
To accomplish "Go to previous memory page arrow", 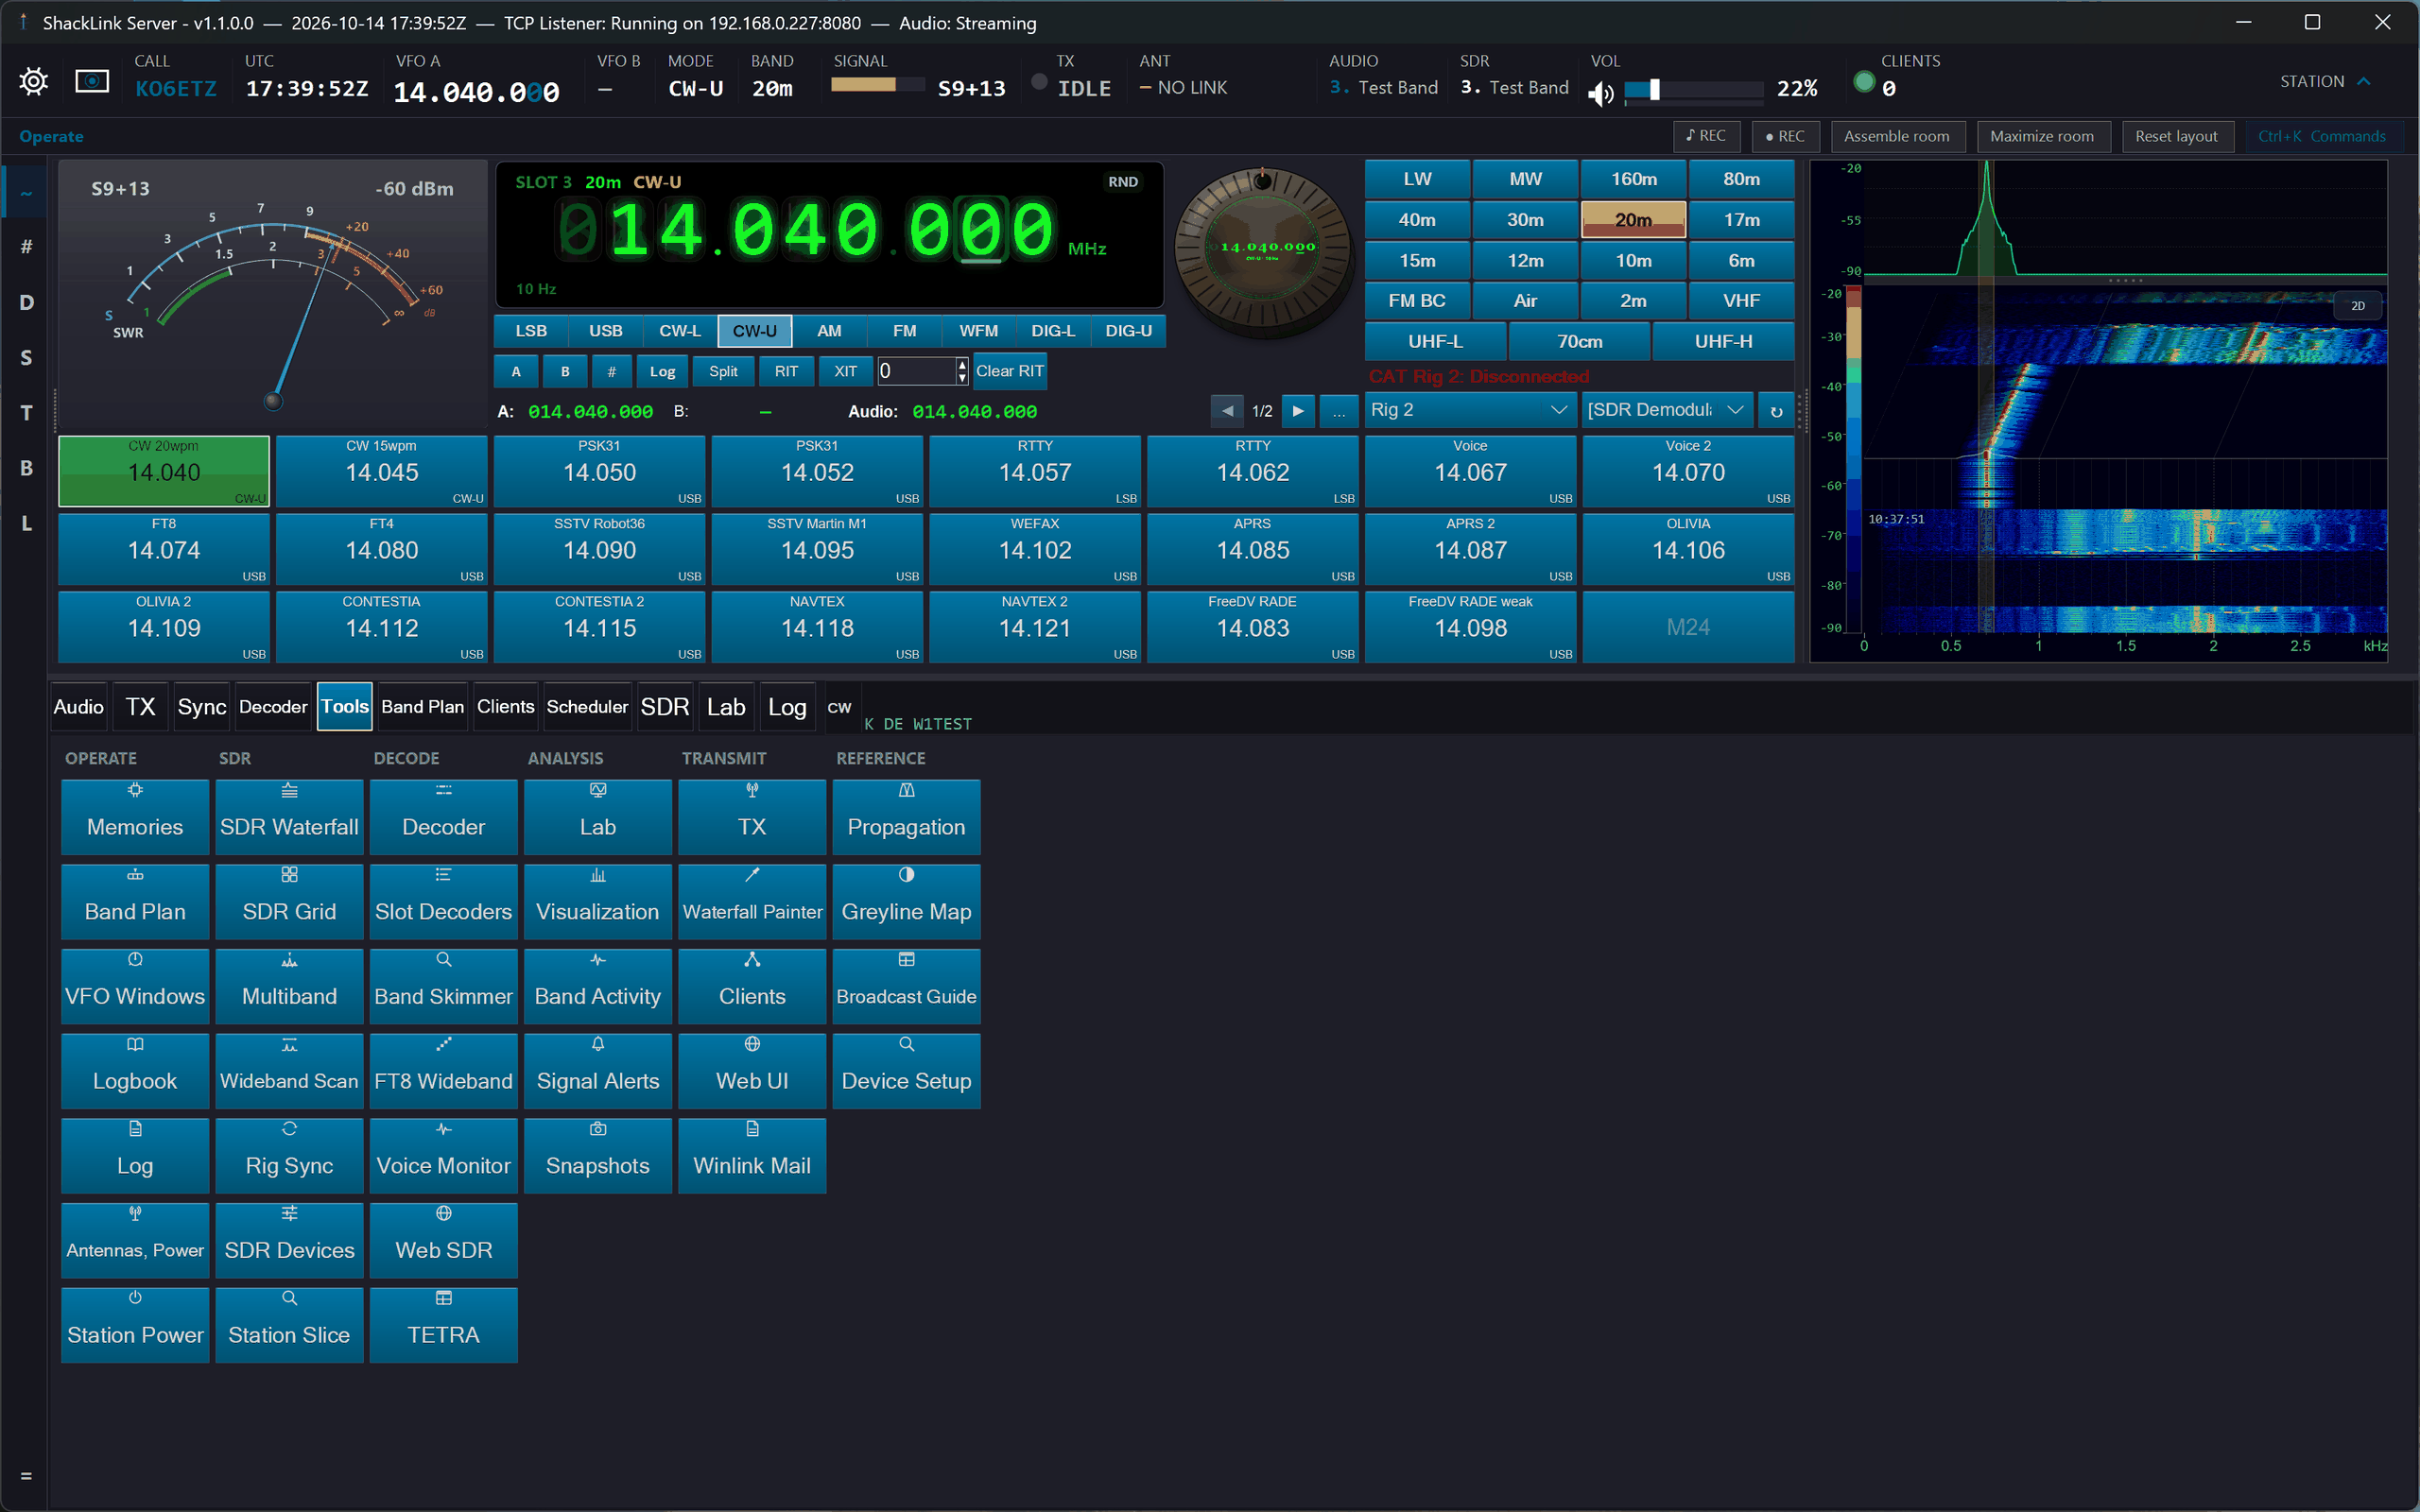I will click(x=1227, y=411).
